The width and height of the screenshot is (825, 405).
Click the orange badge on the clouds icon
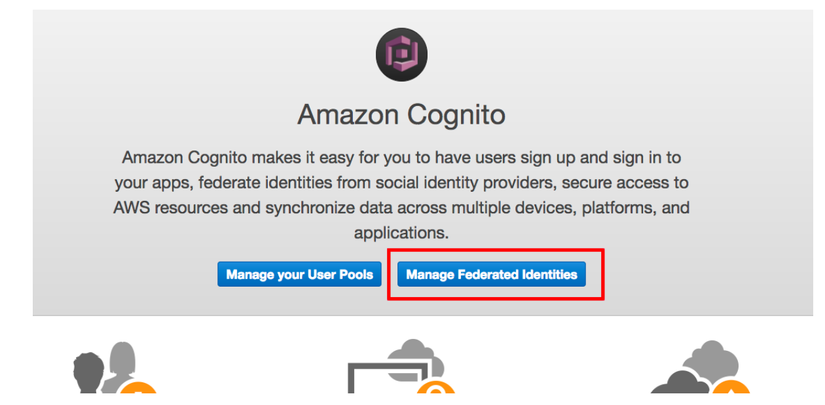pyautogui.click(x=733, y=392)
